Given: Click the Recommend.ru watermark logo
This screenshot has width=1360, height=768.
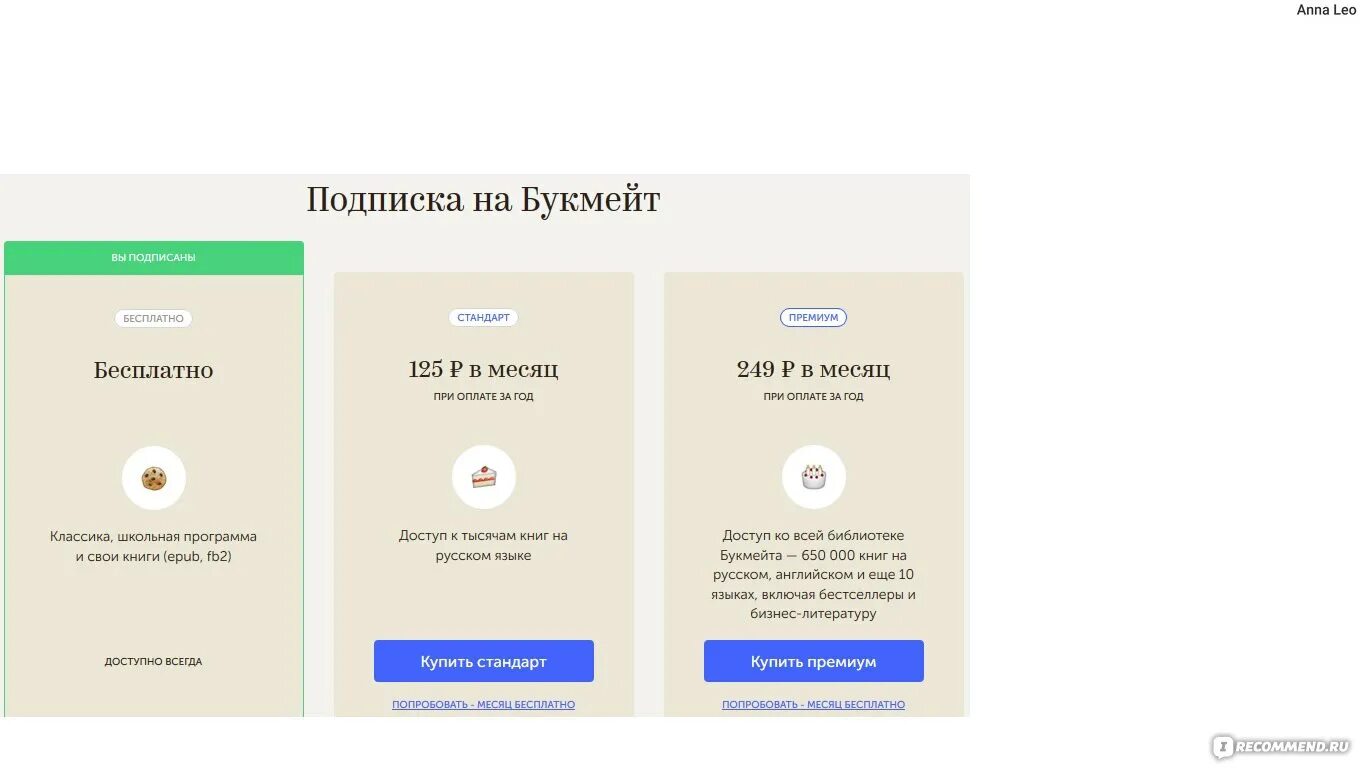Looking at the screenshot, I should [x=1282, y=746].
